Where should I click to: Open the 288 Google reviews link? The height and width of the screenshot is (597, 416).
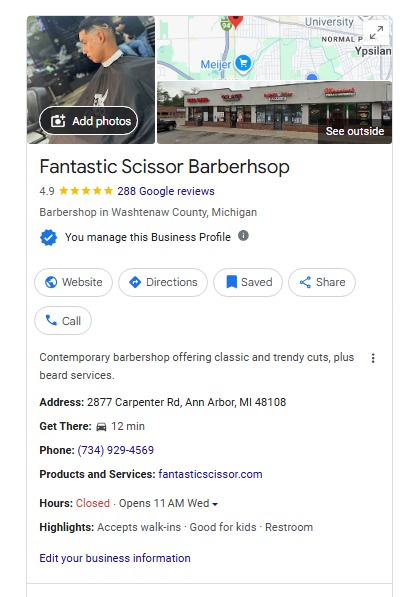point(166,191)
